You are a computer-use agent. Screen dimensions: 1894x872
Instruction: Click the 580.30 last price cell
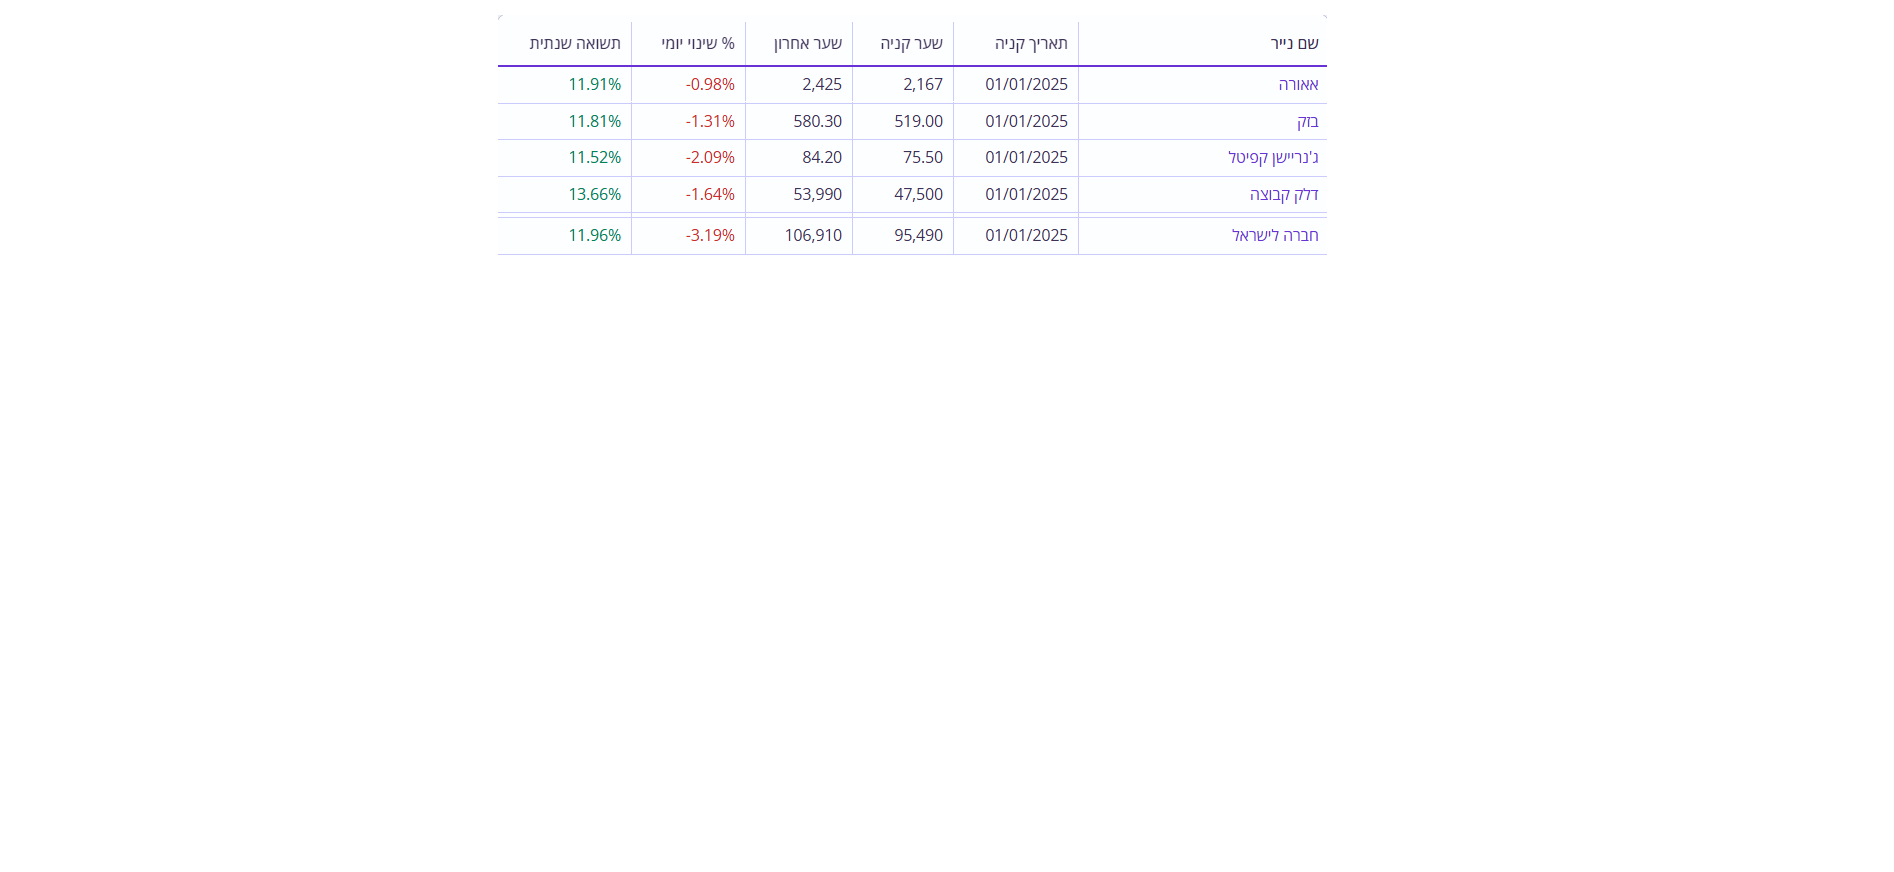817,122
